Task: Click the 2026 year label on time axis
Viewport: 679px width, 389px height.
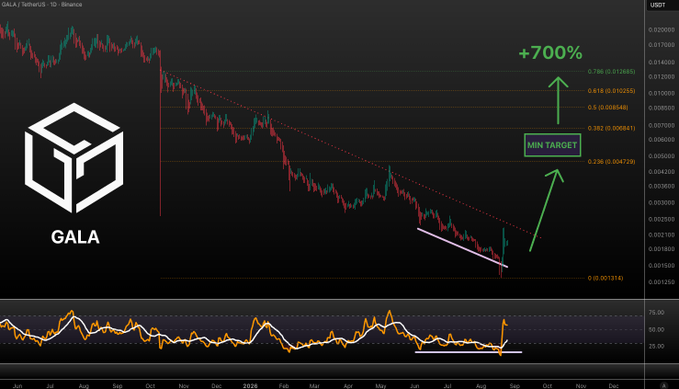Action: pos(250,386)
